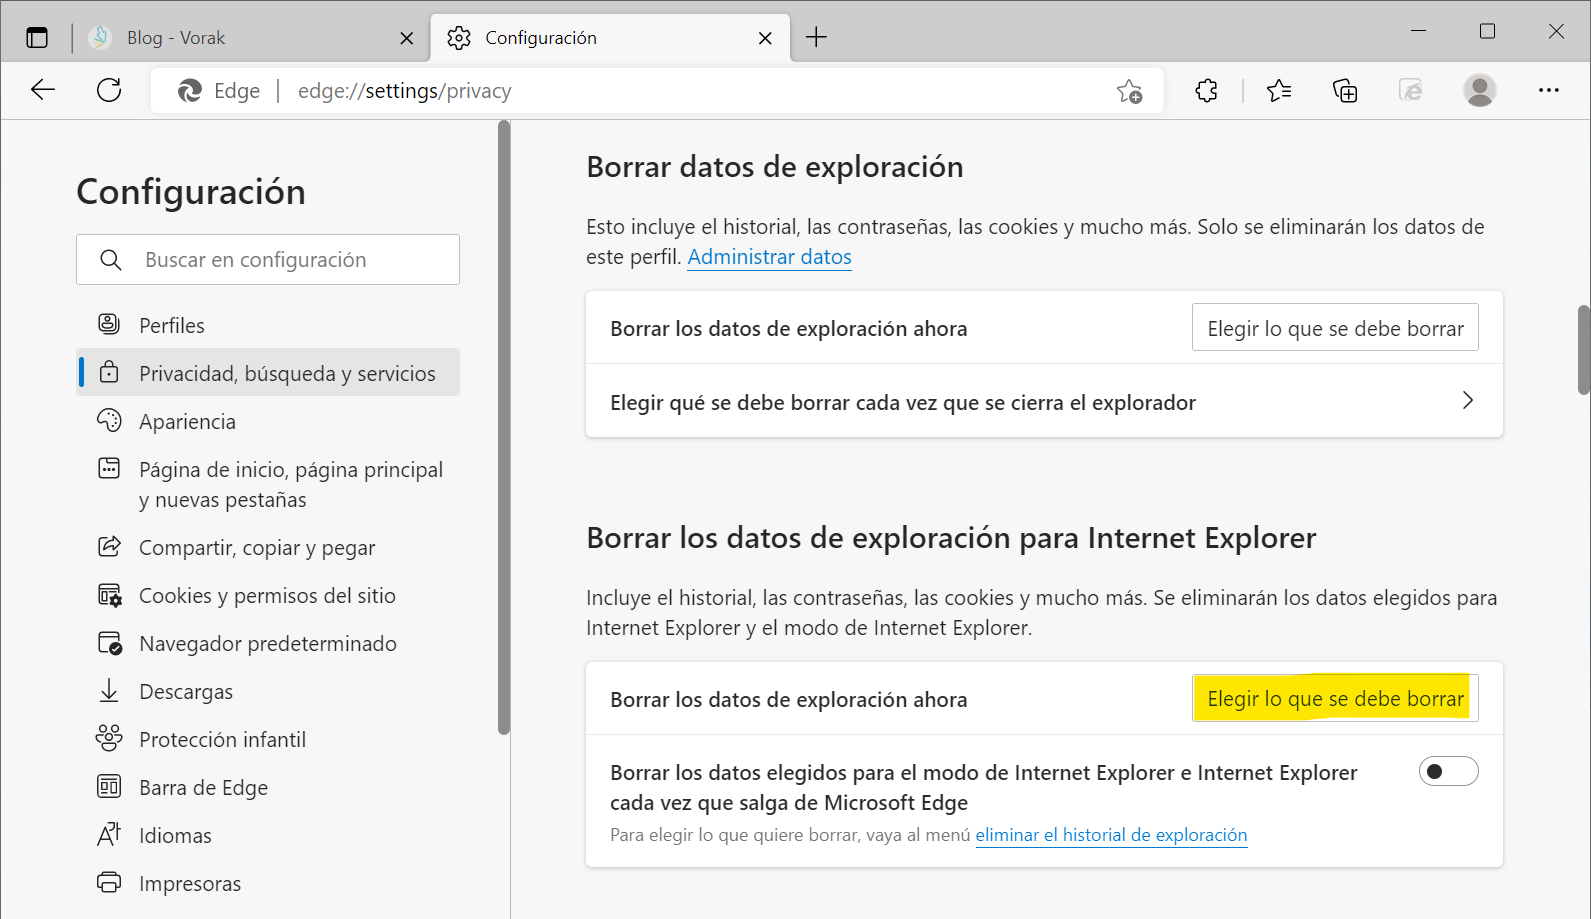Screen dimensions: 1591x919
Task: Click the search magnifier icon in settings
Action: [111, 260]
